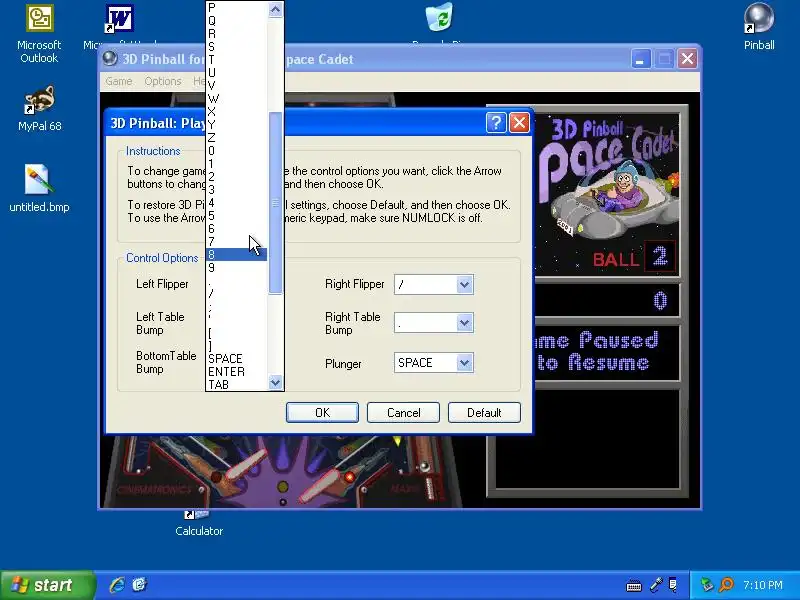Expand the Right Flipper key dropdown
Viewport: 800px width, 600px height.
(464, 285)
